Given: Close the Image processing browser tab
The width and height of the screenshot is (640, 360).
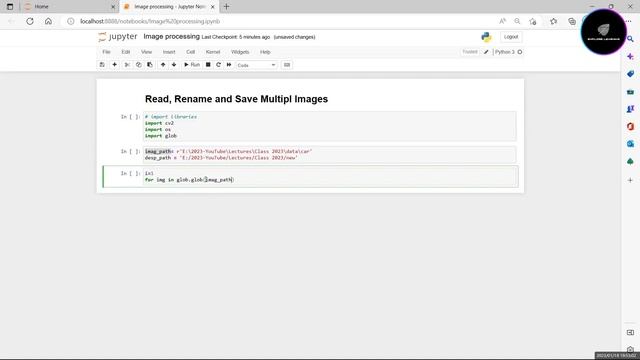Looking at the screenshot, I should [x=212, y=7].
